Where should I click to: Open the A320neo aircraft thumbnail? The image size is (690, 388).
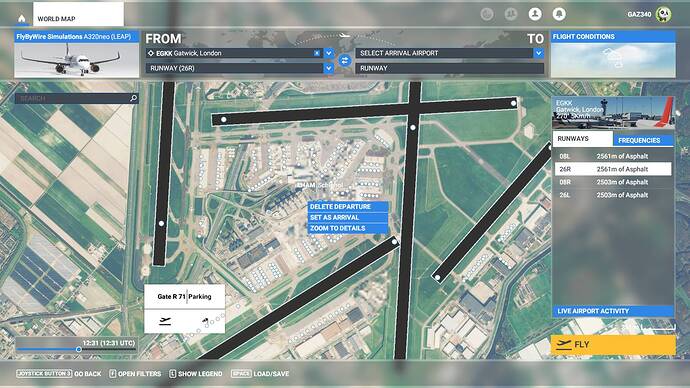[x=77, y=55]
